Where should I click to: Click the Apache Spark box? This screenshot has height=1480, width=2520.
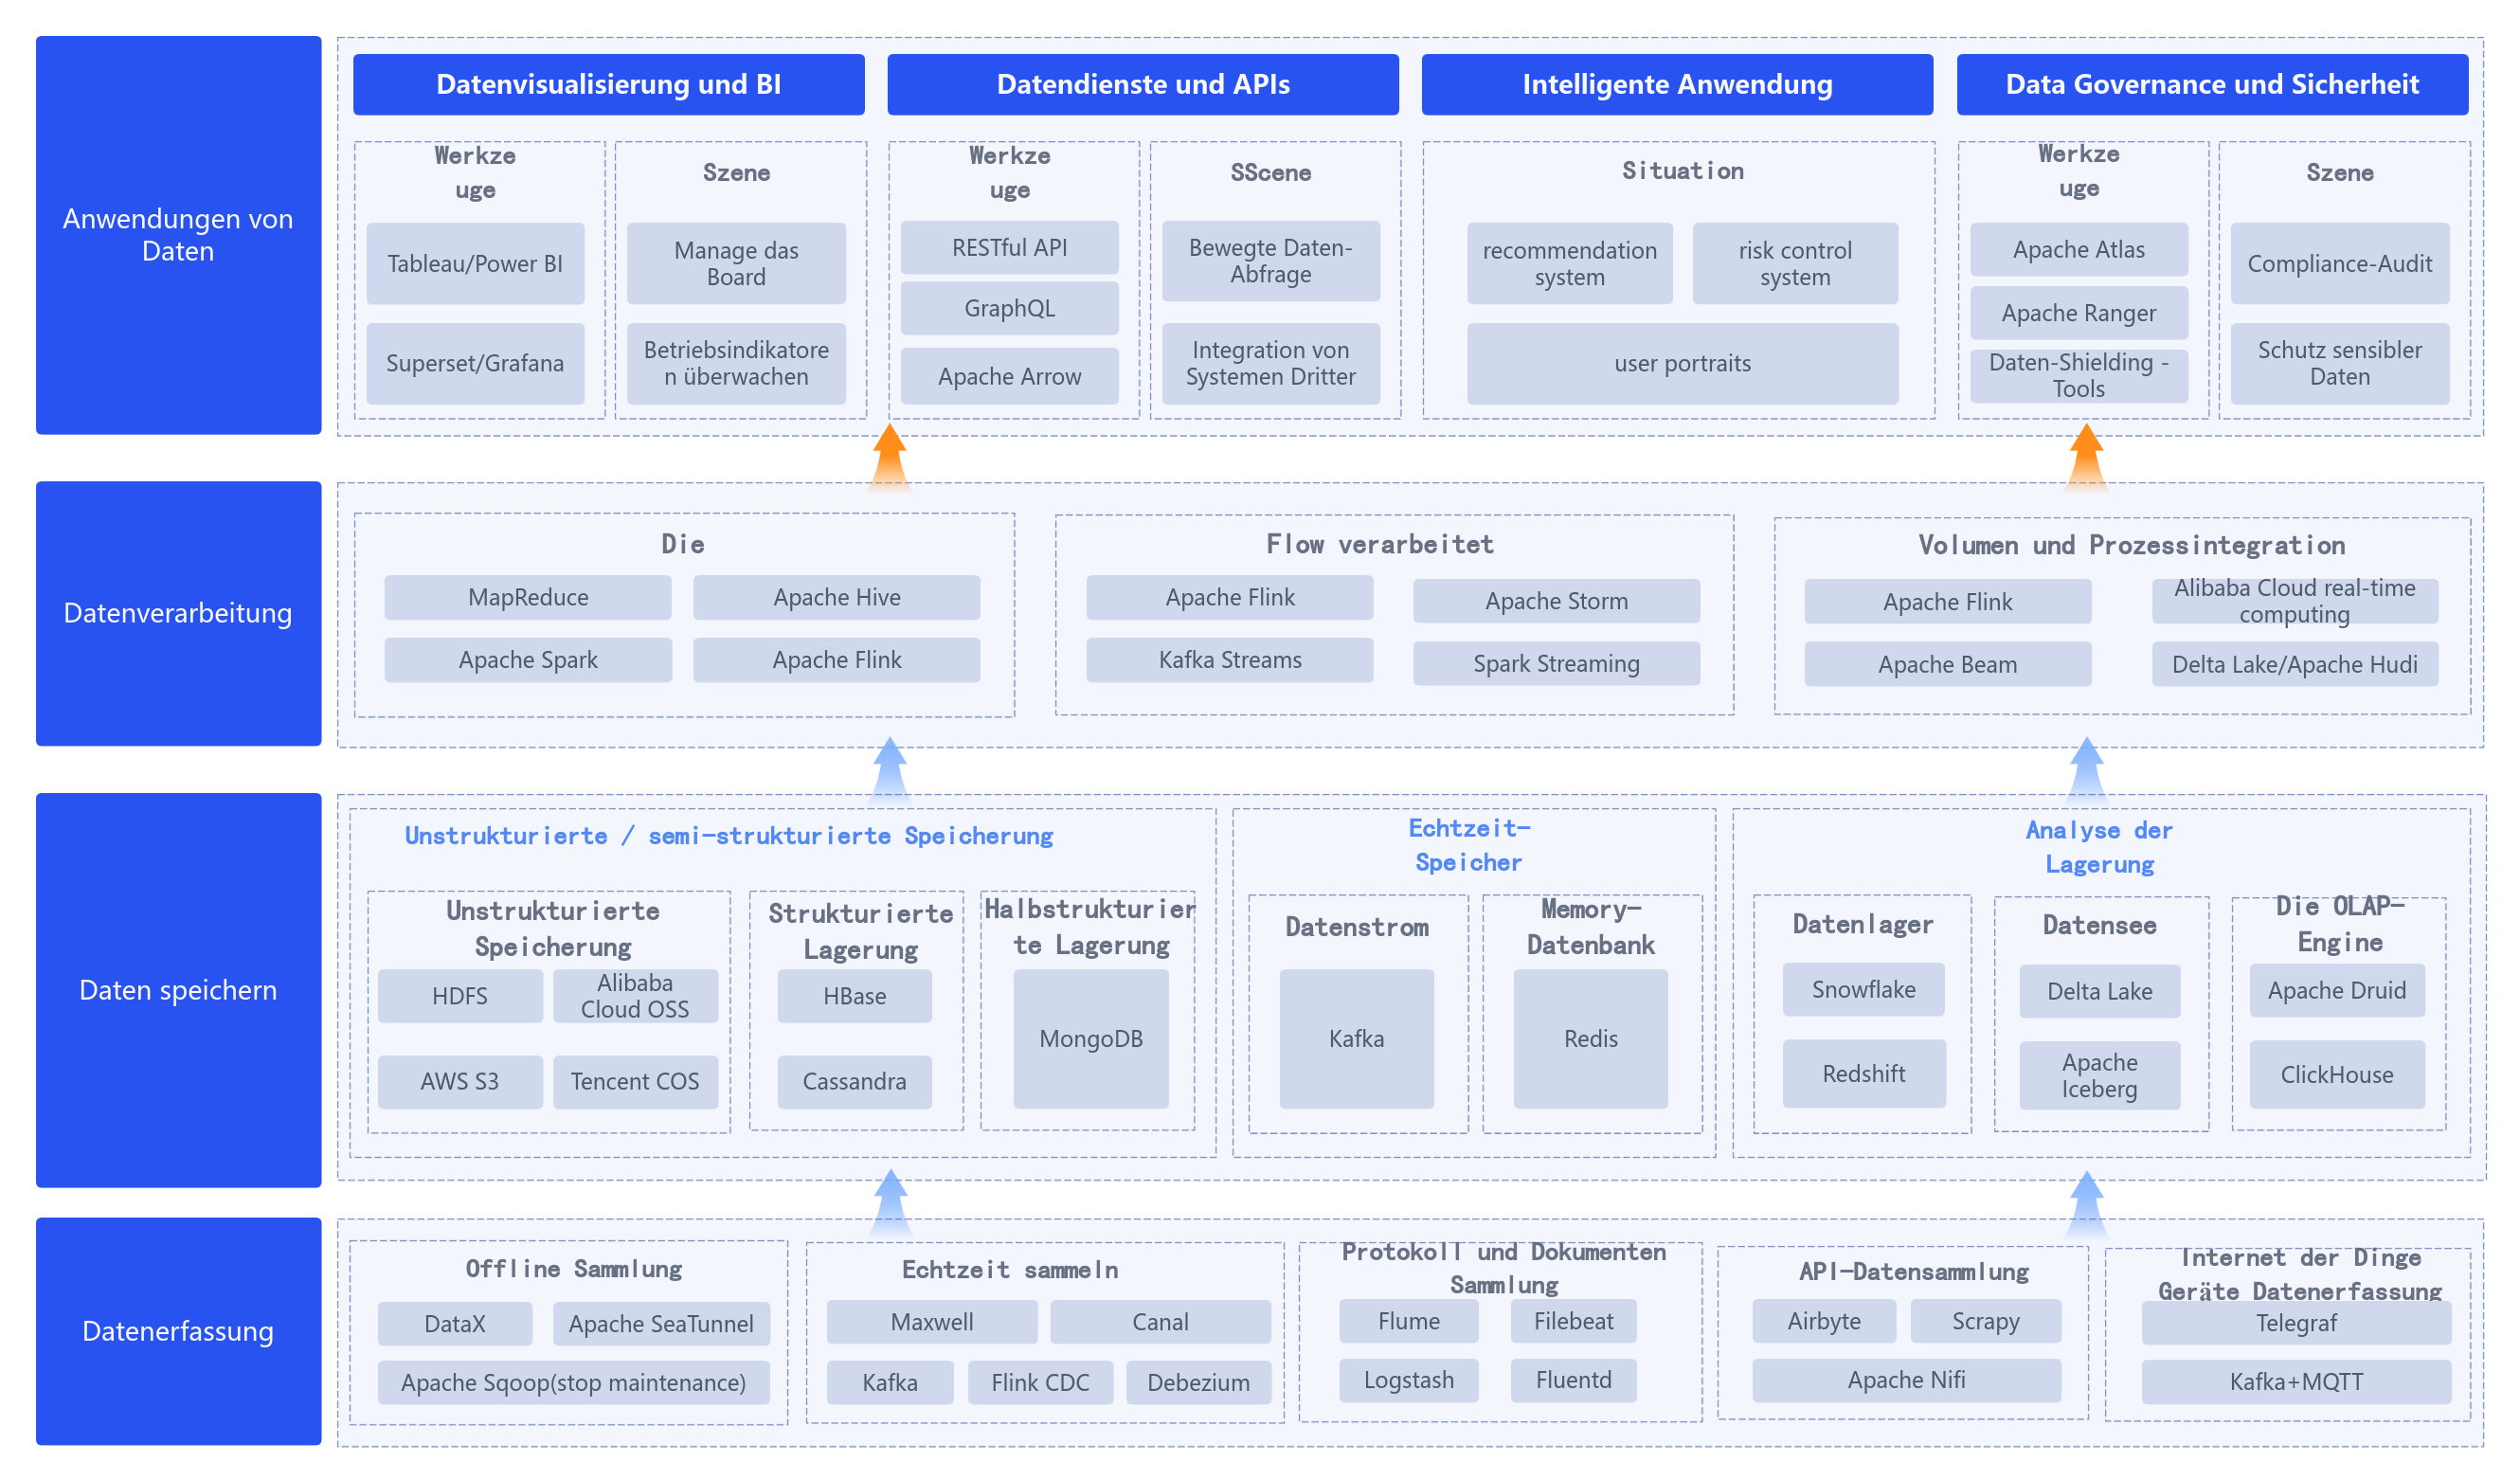(x=528, y=660)
